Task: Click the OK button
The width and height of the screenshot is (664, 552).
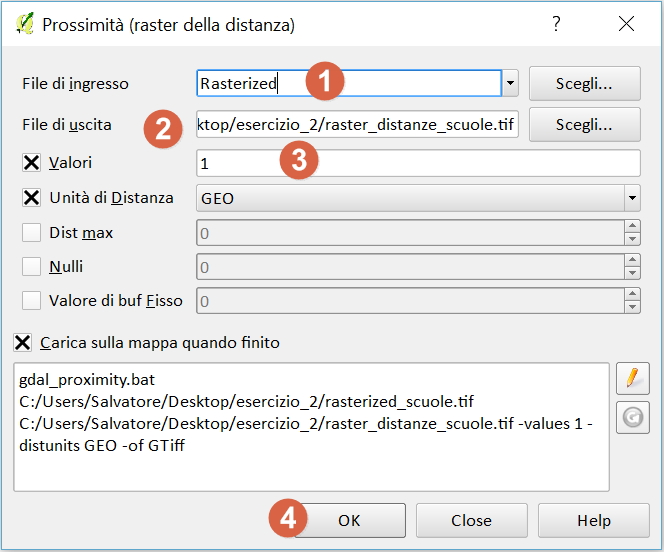Action: (x=350, y=520)
